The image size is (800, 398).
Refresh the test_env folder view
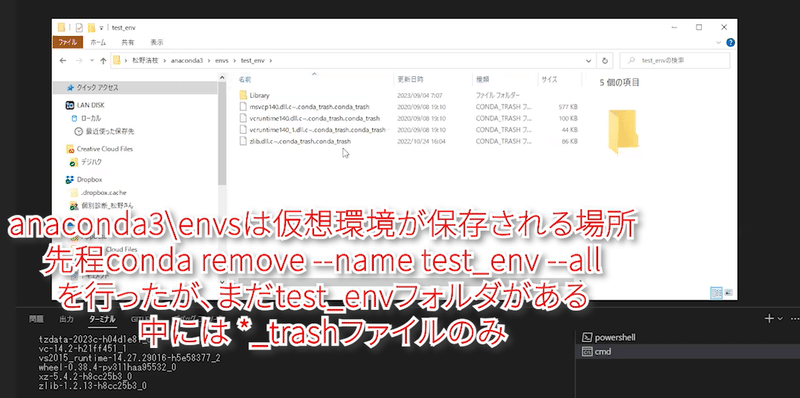click(x=605, y=60)
